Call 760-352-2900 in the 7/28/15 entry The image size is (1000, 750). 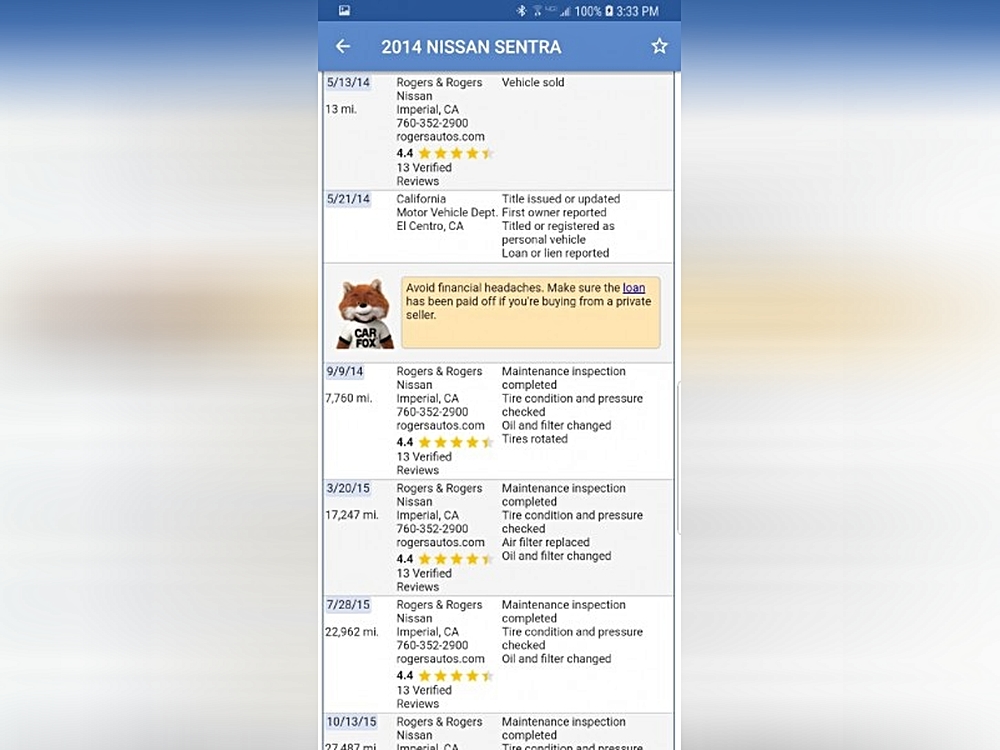432,645
